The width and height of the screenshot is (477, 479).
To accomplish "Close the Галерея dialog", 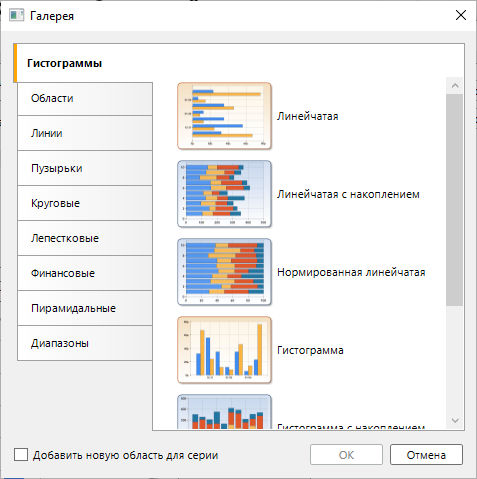I will point(461,15).
